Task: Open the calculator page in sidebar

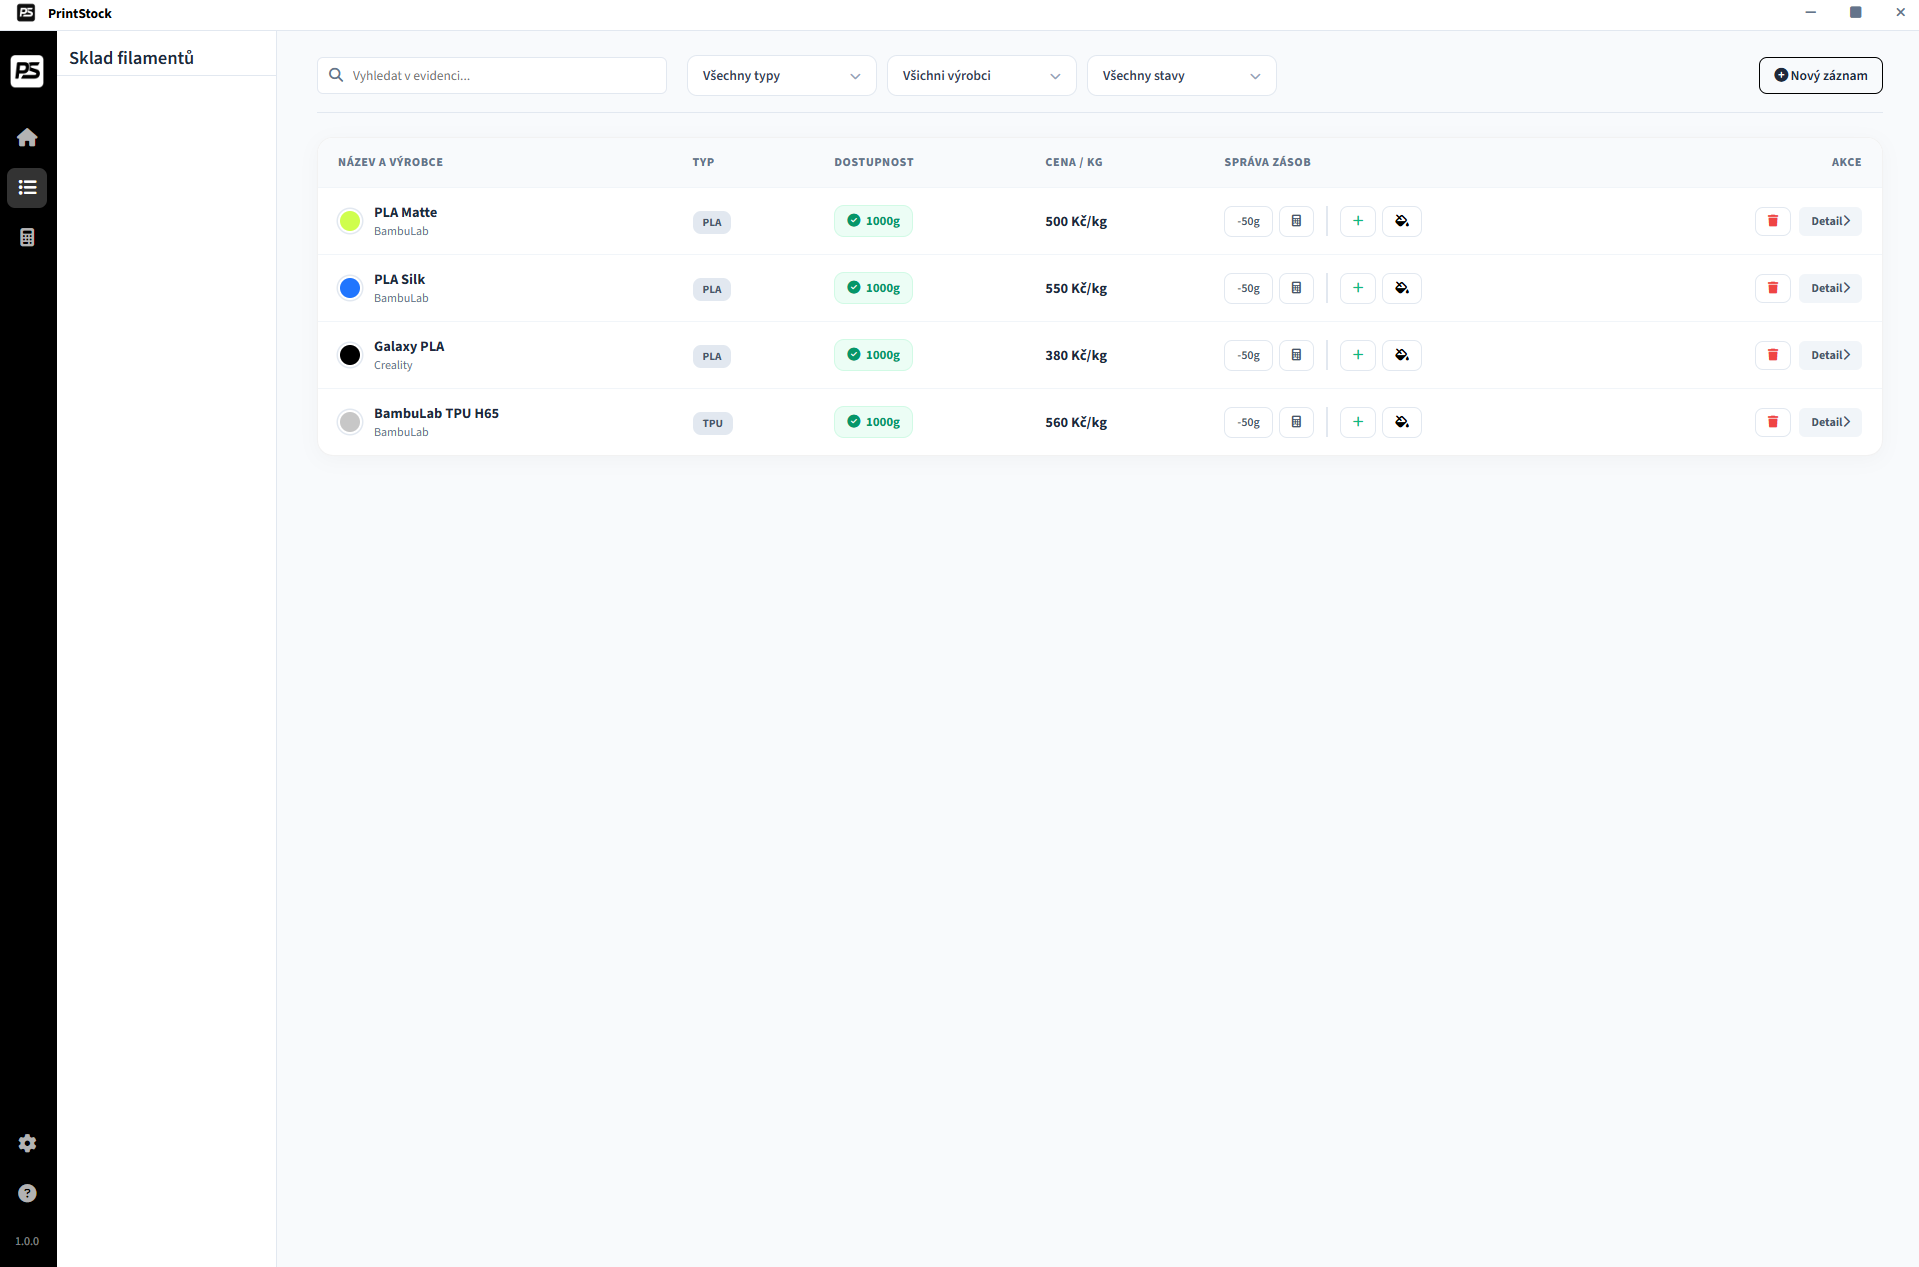Action: (x=27, y=237)
